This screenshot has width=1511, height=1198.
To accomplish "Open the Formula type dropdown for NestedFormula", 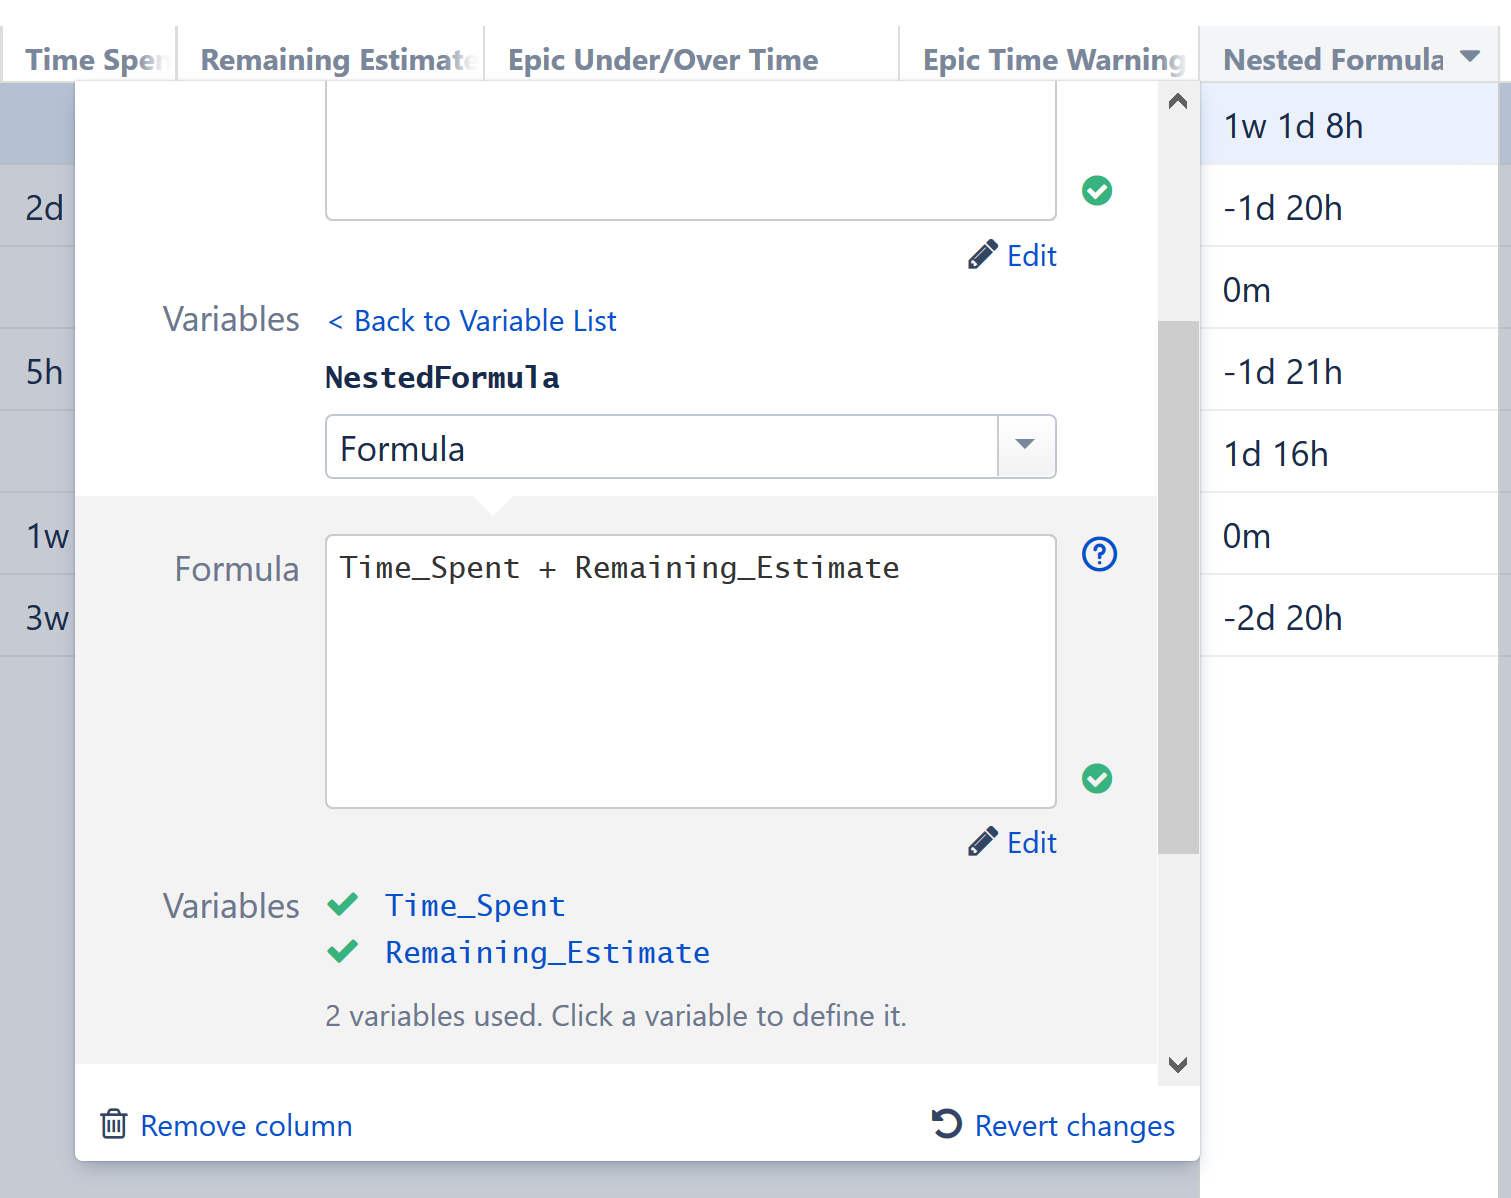I will point(1025,447).
